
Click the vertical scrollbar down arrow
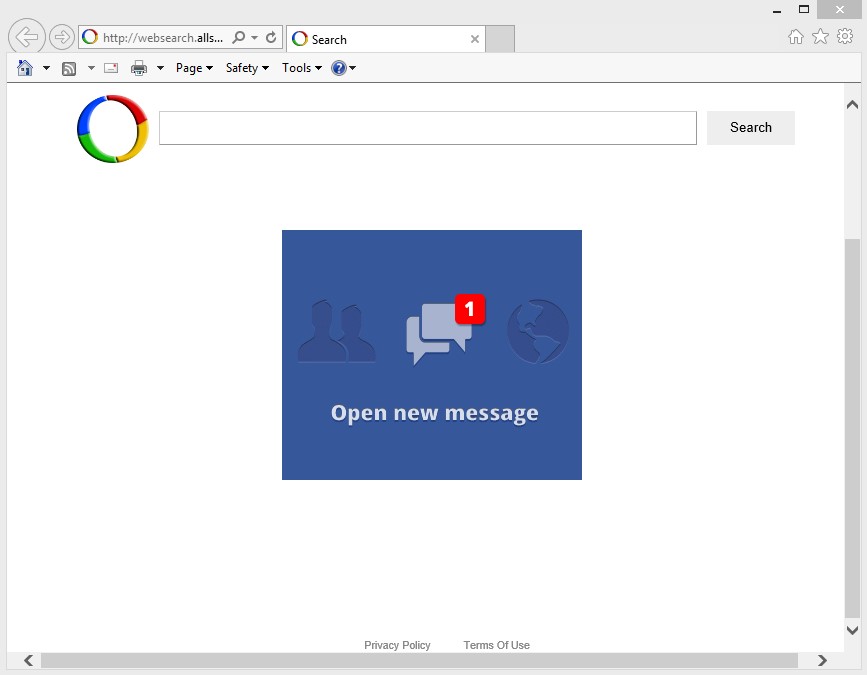point(852,630)
